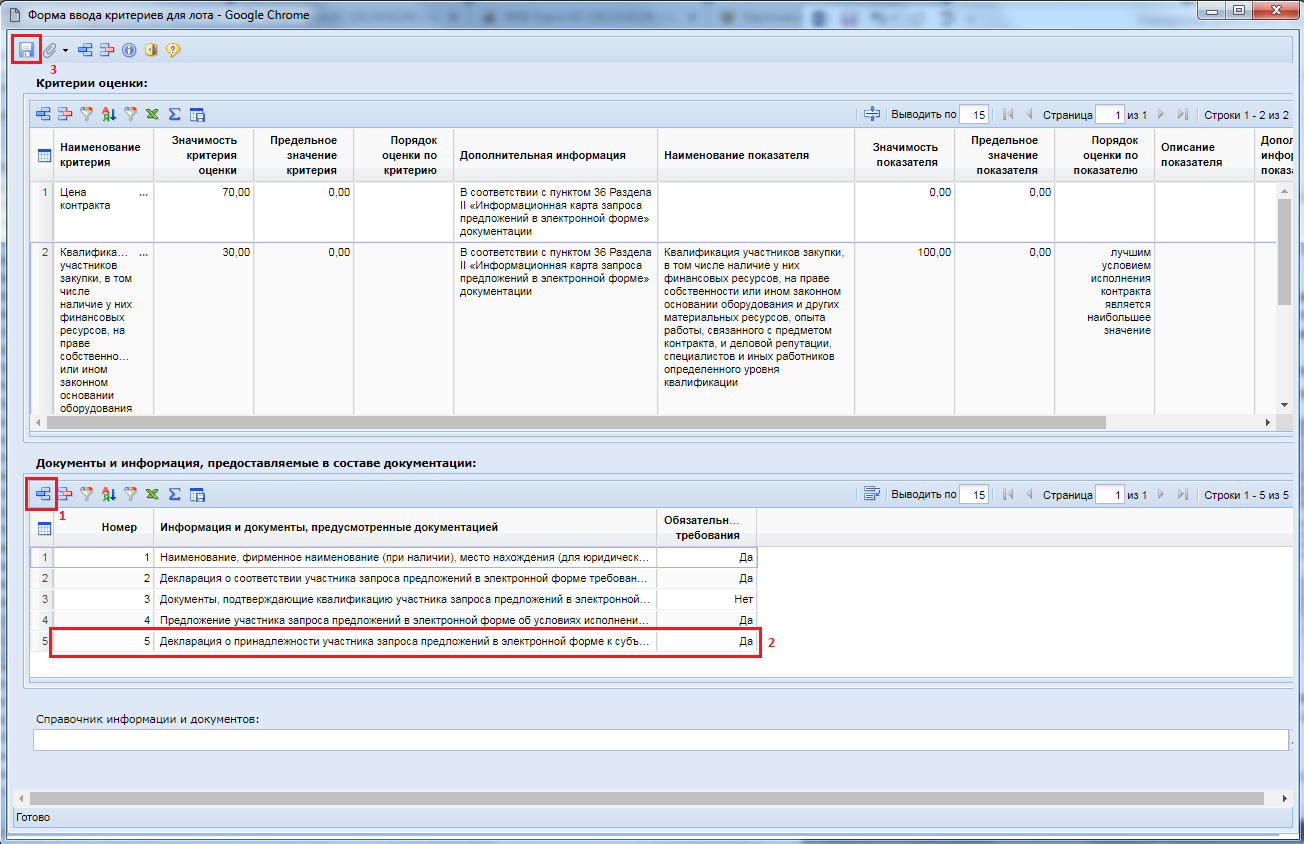Click the Выводить по field in documents grid
This screenshot has height=844, width=1304.
[x=974, y=494]
